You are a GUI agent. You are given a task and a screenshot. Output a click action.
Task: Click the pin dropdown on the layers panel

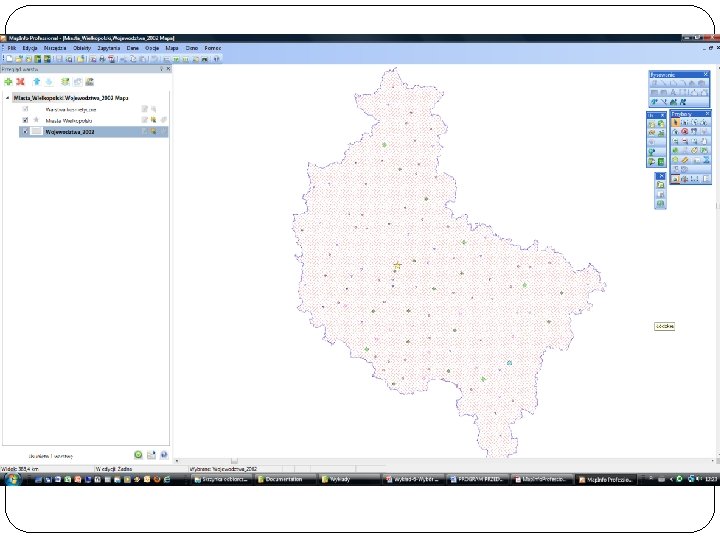(162, 69)
